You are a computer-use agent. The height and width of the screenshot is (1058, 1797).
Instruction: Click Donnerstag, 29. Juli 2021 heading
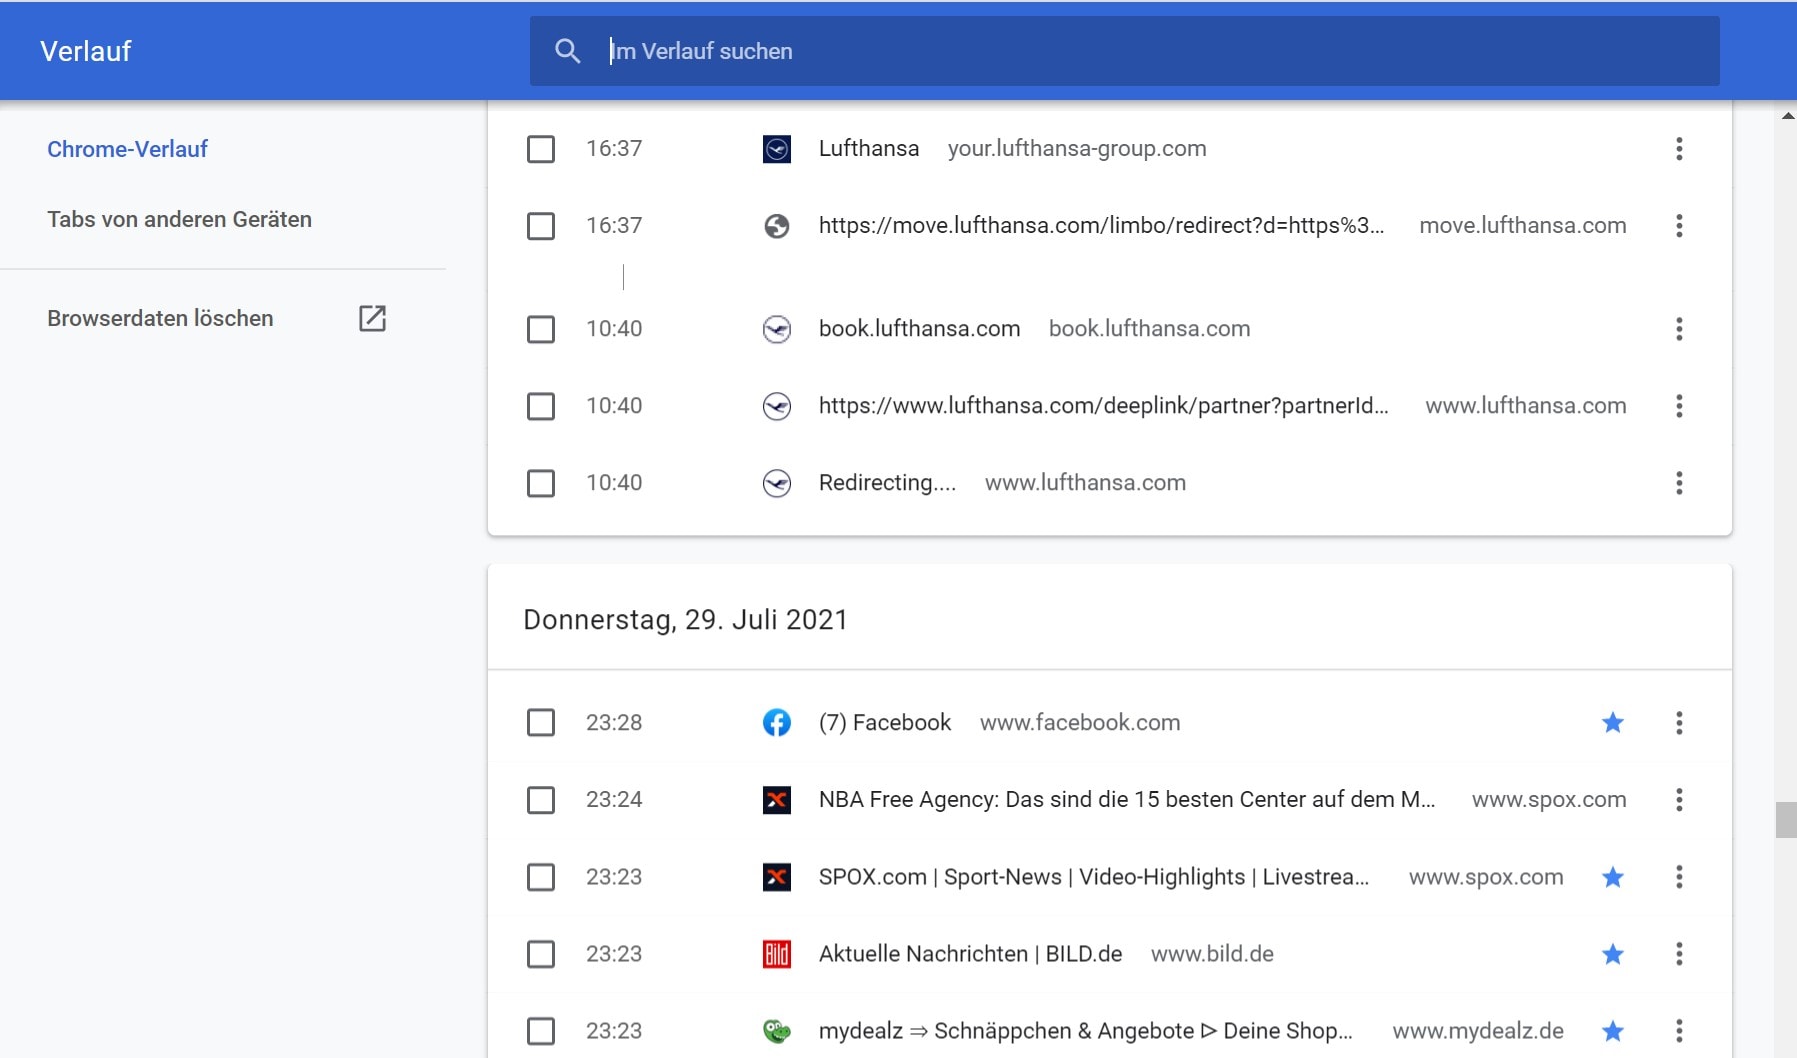pyautogui.click(x=685, y=620)
